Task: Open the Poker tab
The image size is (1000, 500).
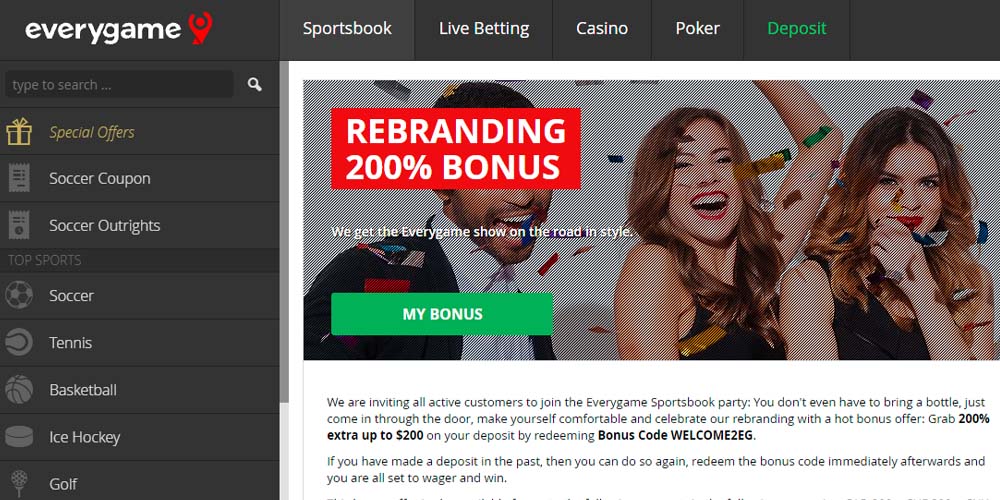Action: (697, 29)
